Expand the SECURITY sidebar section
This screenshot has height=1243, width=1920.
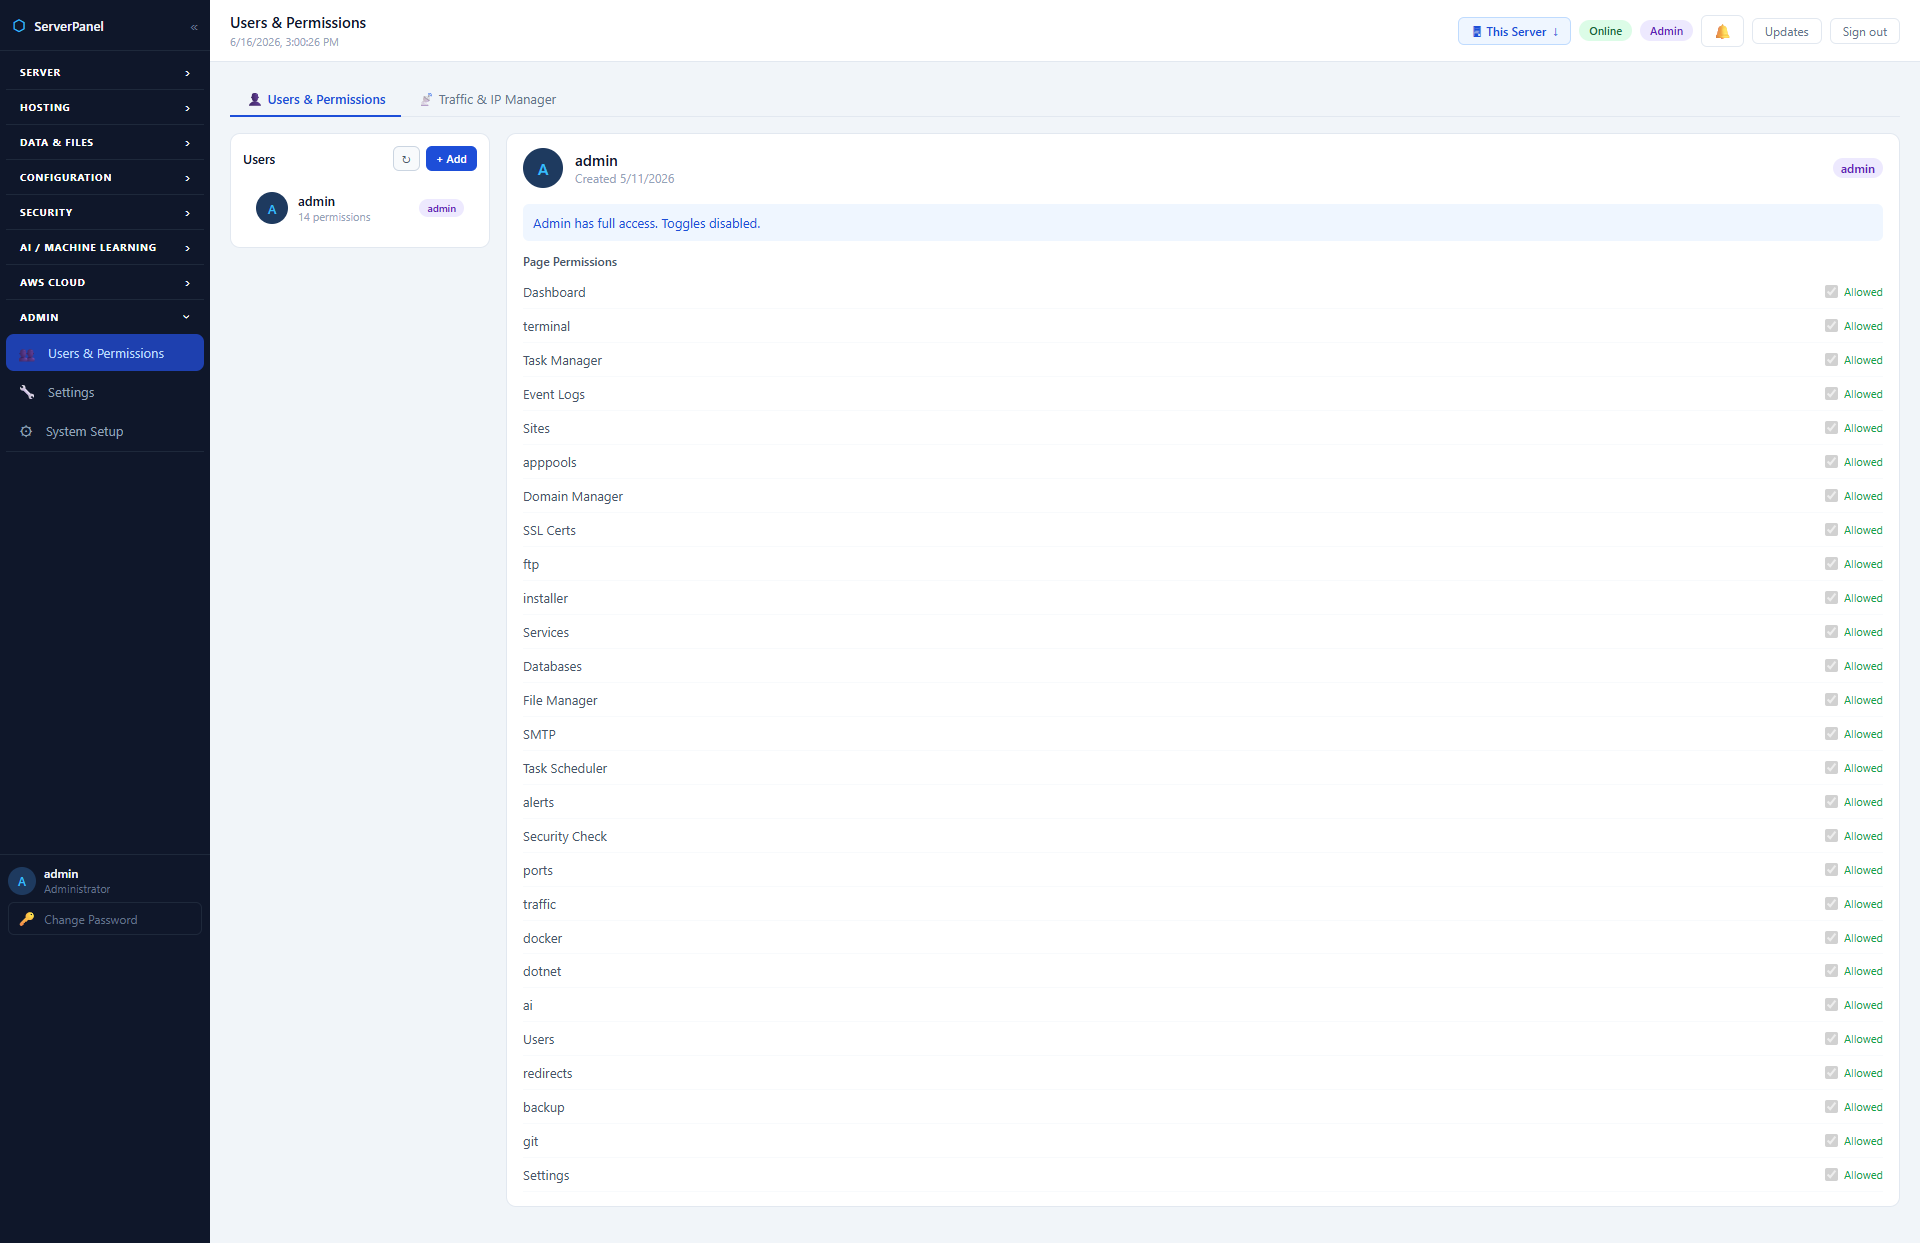(x=105, y=212)
